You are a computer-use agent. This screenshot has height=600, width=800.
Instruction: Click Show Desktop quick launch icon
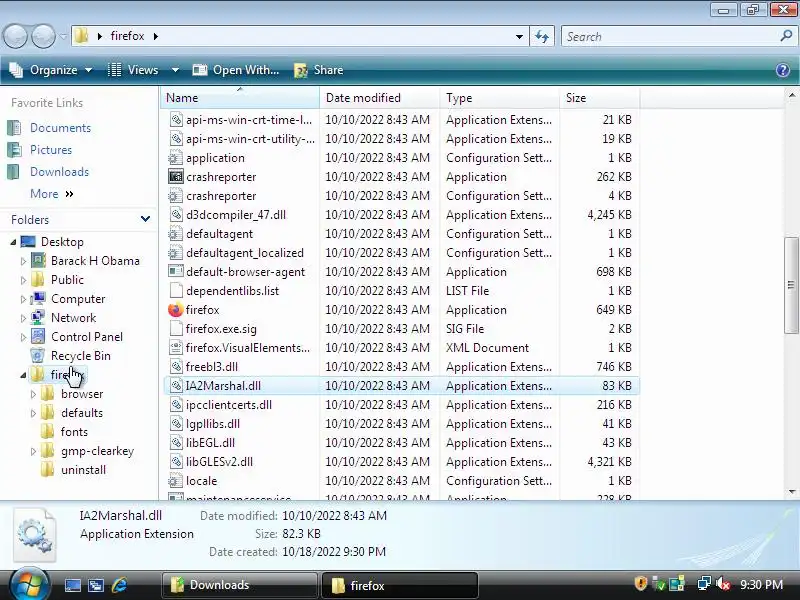[72, 585]
